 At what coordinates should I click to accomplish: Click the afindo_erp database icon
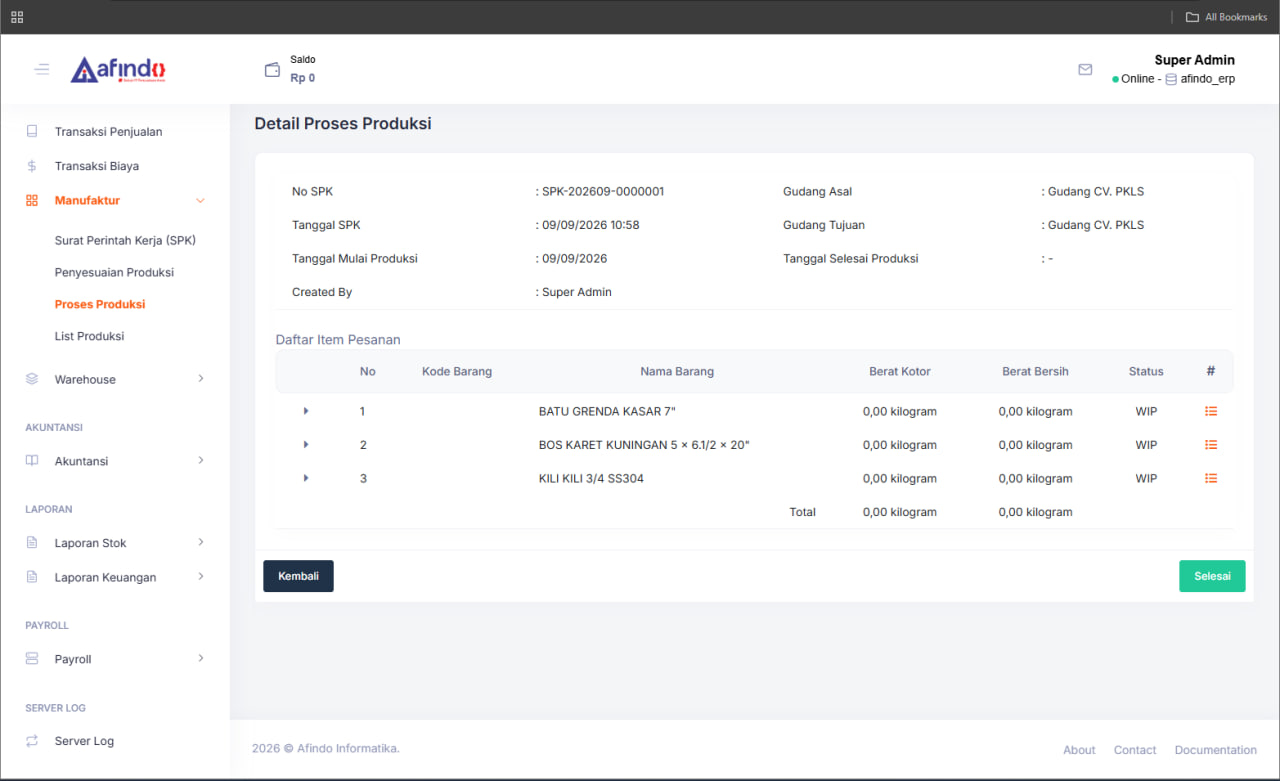pyautogui.click(x=1171, y=79)
